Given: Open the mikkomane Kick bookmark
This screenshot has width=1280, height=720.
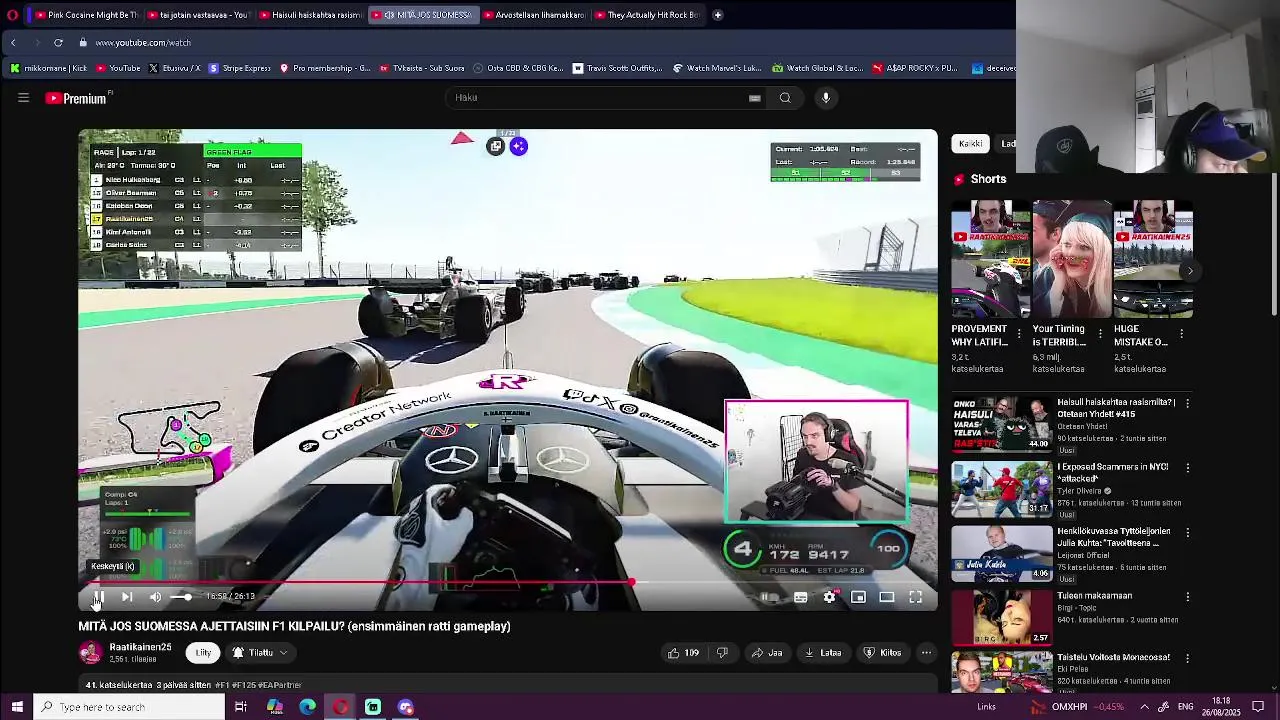Looking at the screenshot, I should pyautogui.click(x=48, y=68).
